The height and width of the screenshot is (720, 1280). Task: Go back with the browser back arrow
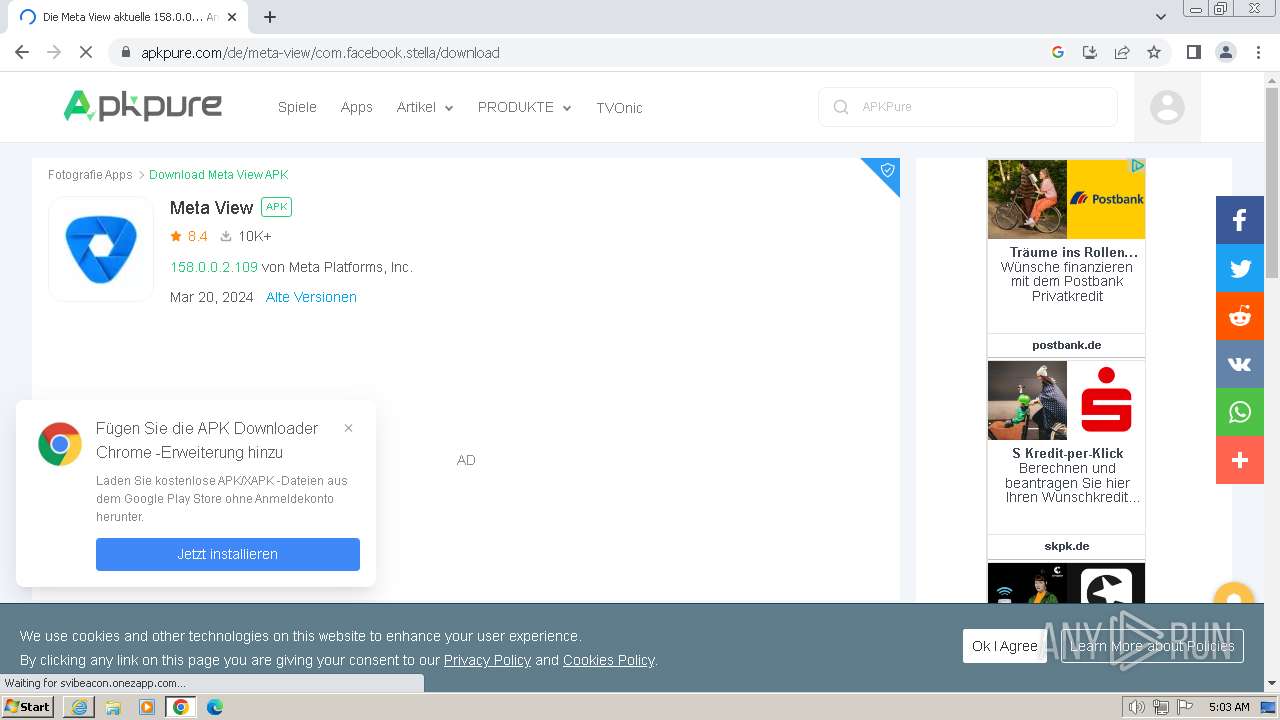(22, 52)
